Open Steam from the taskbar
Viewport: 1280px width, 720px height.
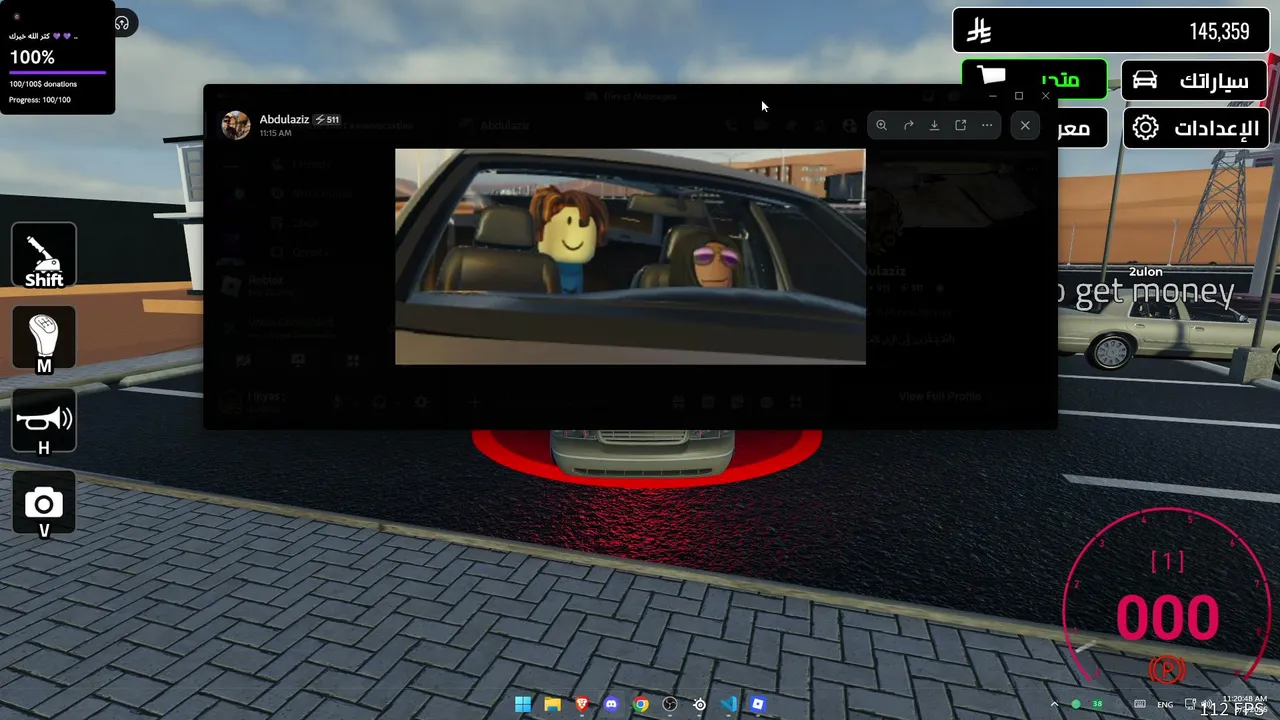pyautogui.click(x=700, y=704)
